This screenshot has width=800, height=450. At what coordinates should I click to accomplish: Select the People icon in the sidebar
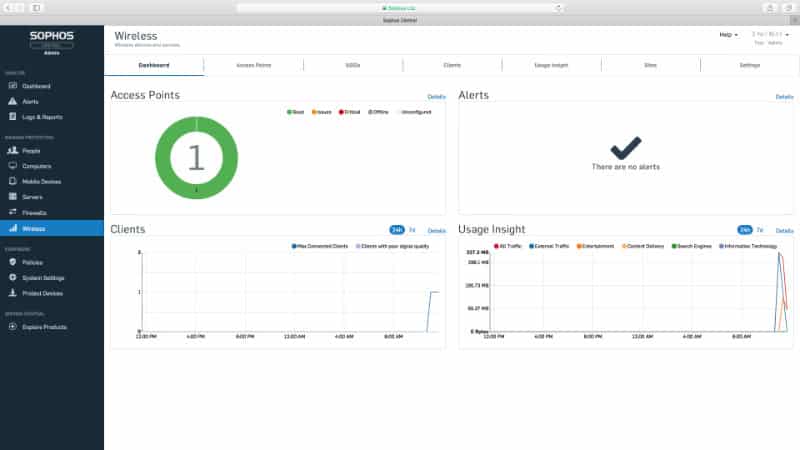(x=12, y=150)
